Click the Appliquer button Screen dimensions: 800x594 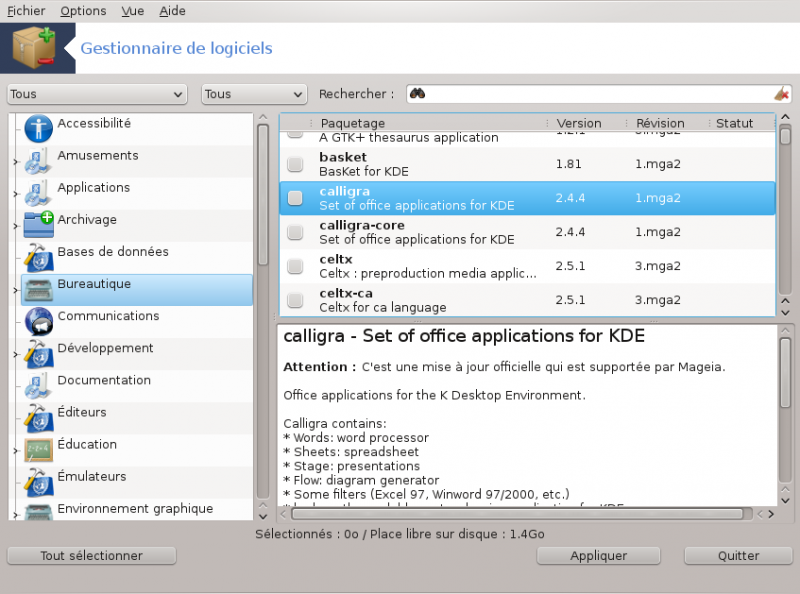598,556
